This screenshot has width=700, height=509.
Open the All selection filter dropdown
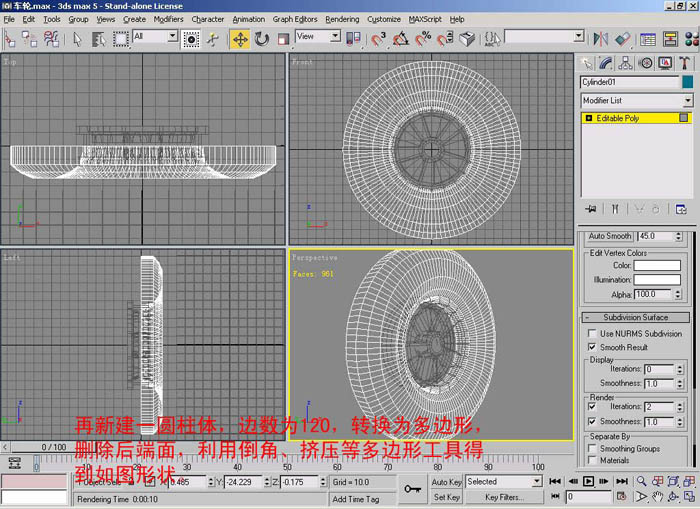[155, 37]
